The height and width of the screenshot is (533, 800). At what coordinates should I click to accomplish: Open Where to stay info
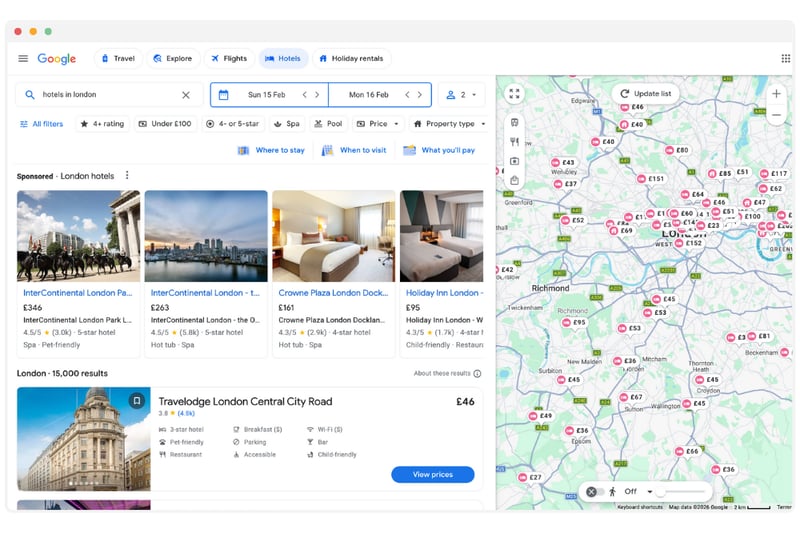pyautogui.click(x=271, y=150)
